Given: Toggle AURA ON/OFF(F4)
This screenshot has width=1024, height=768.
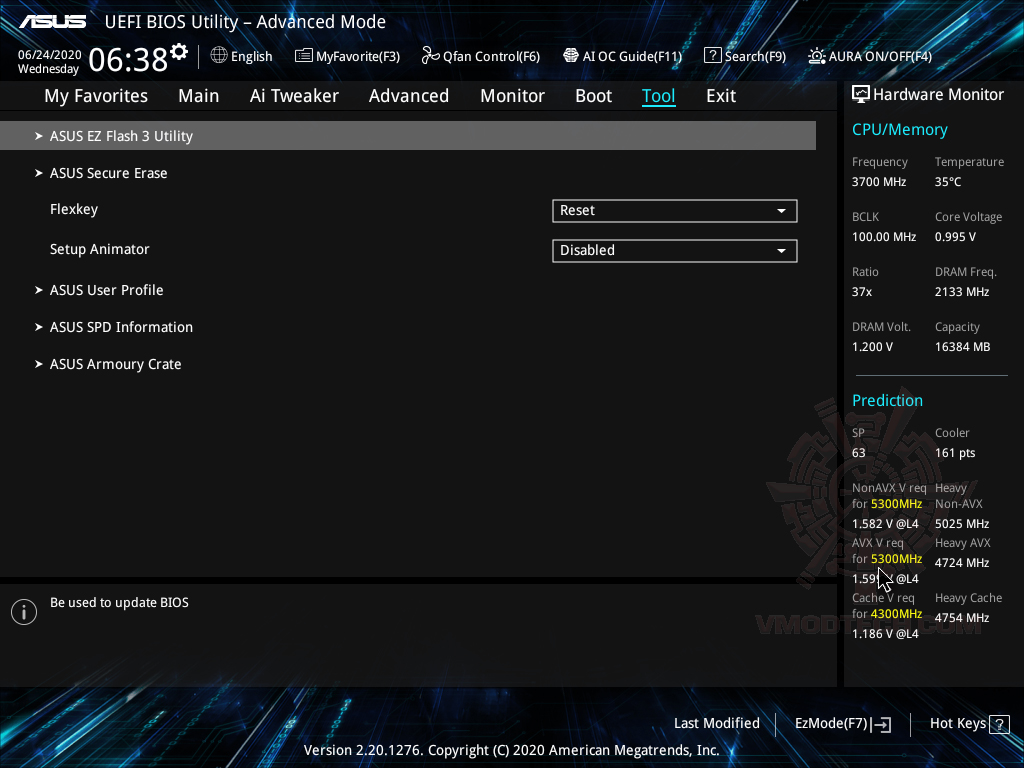Looking at the screenshot, I should 870,56.
